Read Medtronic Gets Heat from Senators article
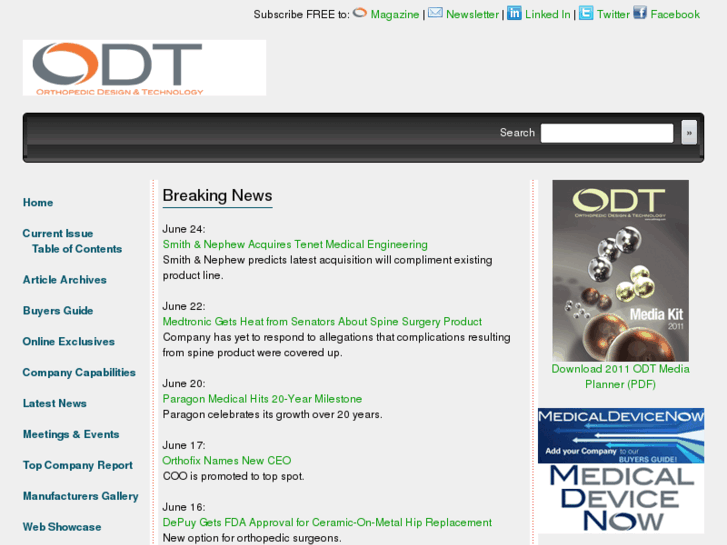The height and width of the screenshot is (545, 727). [322, 322]
